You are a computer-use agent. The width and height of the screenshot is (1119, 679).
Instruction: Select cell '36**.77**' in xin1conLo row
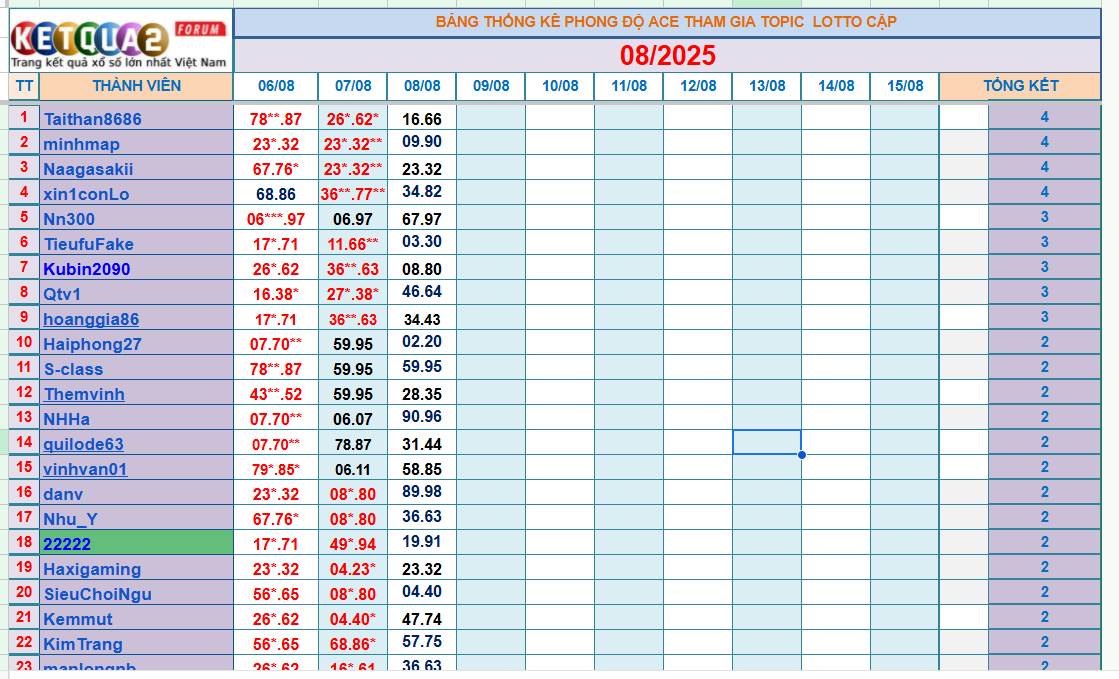point(353,193)
